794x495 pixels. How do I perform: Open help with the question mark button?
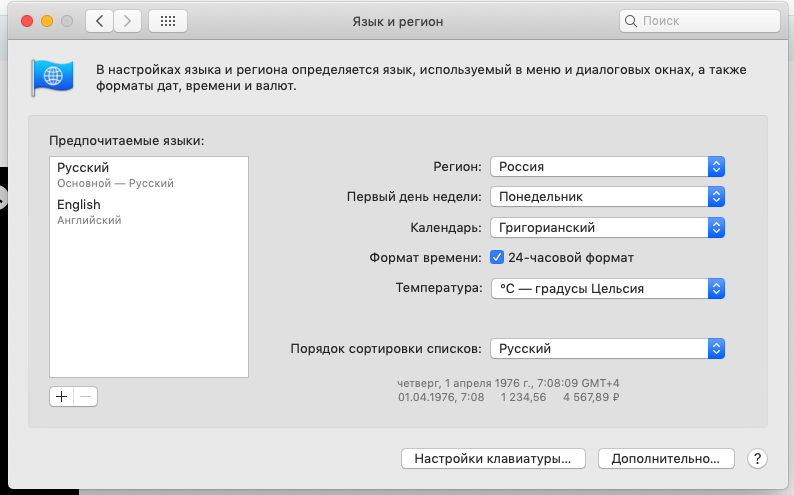[x=757, y=459]
